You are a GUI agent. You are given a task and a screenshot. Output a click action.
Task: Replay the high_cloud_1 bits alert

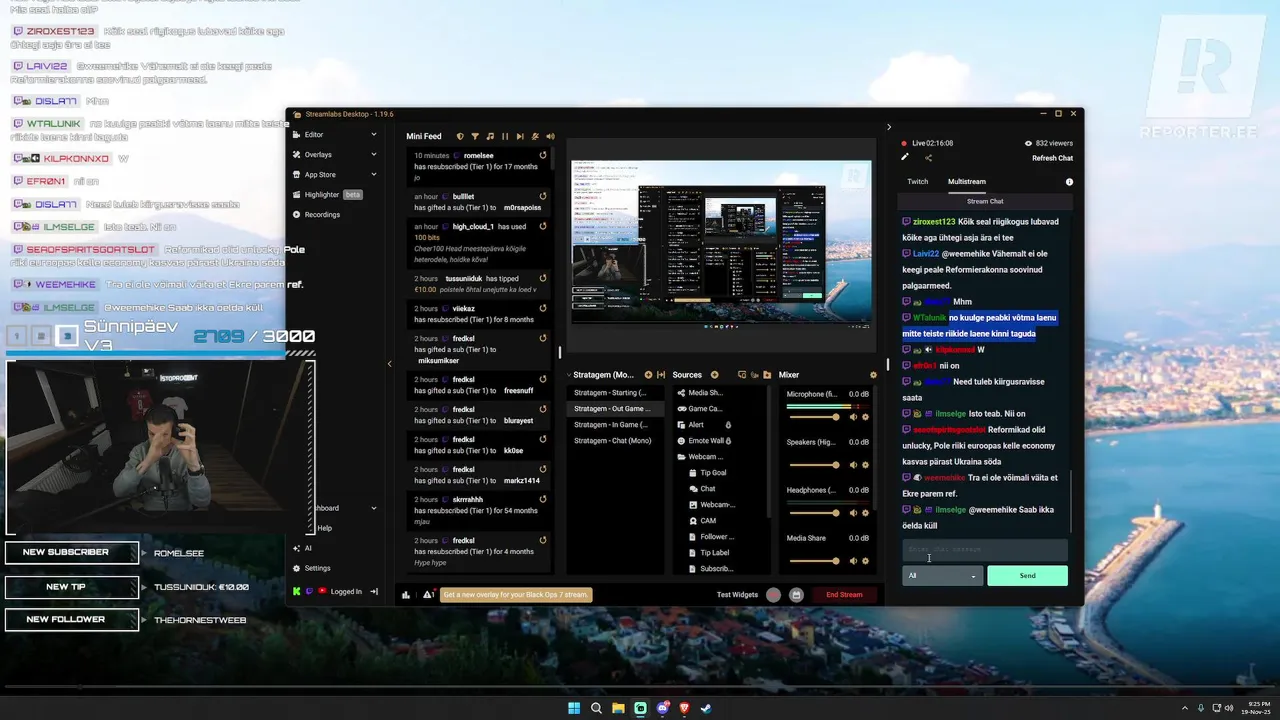[x=543, y=227]
